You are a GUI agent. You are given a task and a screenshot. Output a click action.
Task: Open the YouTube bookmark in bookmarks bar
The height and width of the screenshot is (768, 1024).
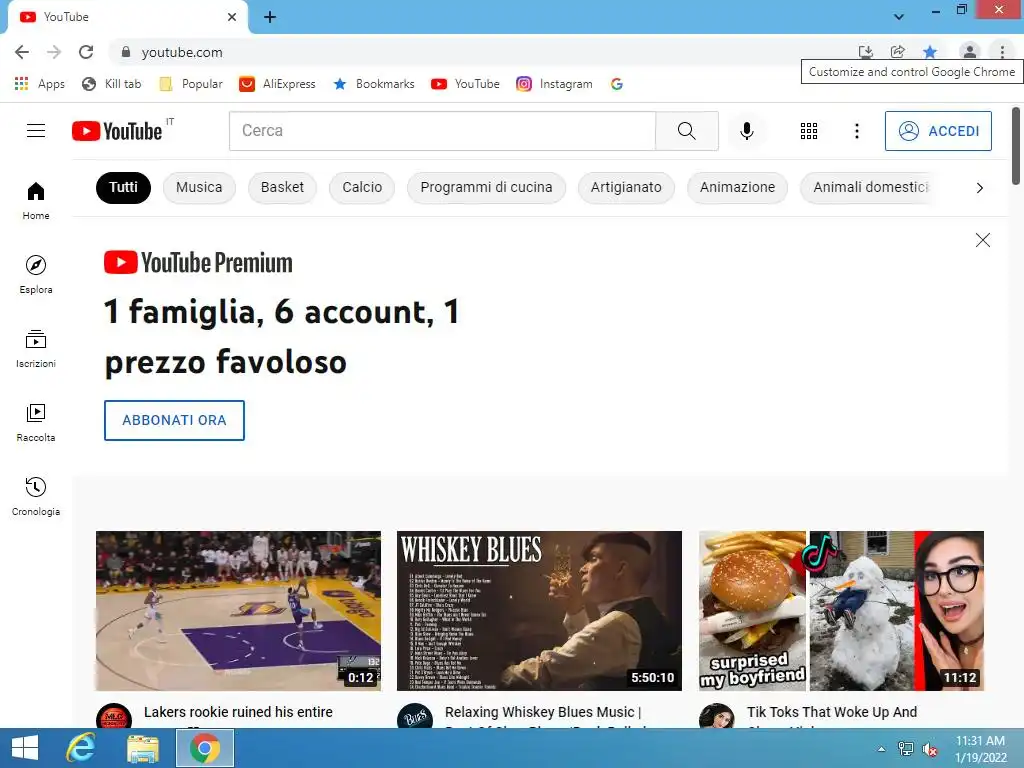coord(465,84)
